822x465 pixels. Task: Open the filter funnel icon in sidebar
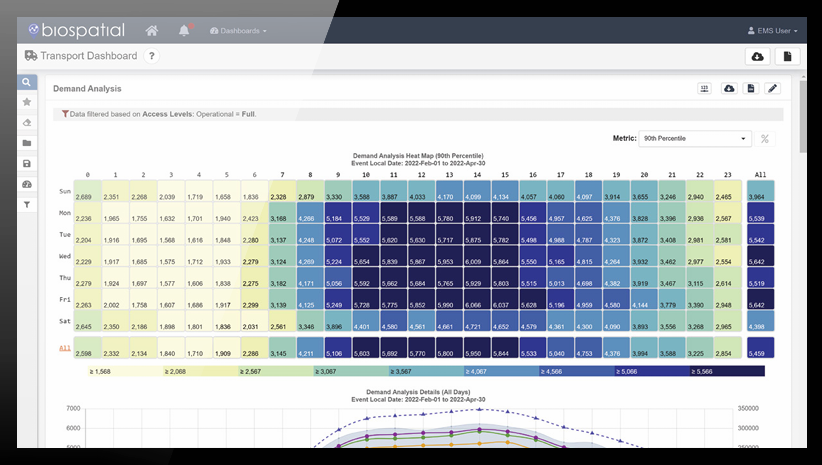click(x=27, y=204)
